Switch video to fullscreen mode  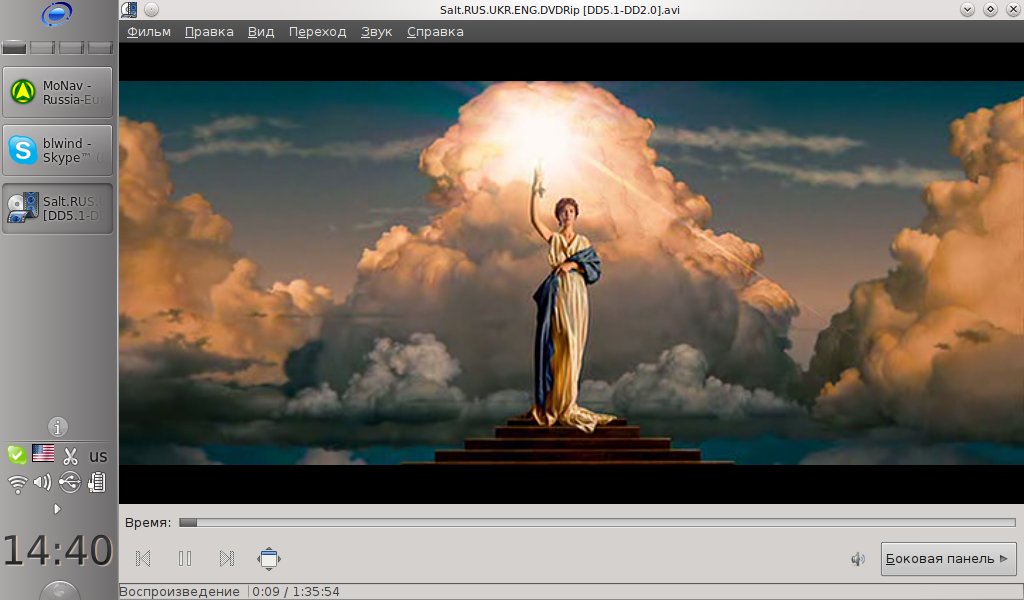269,559
